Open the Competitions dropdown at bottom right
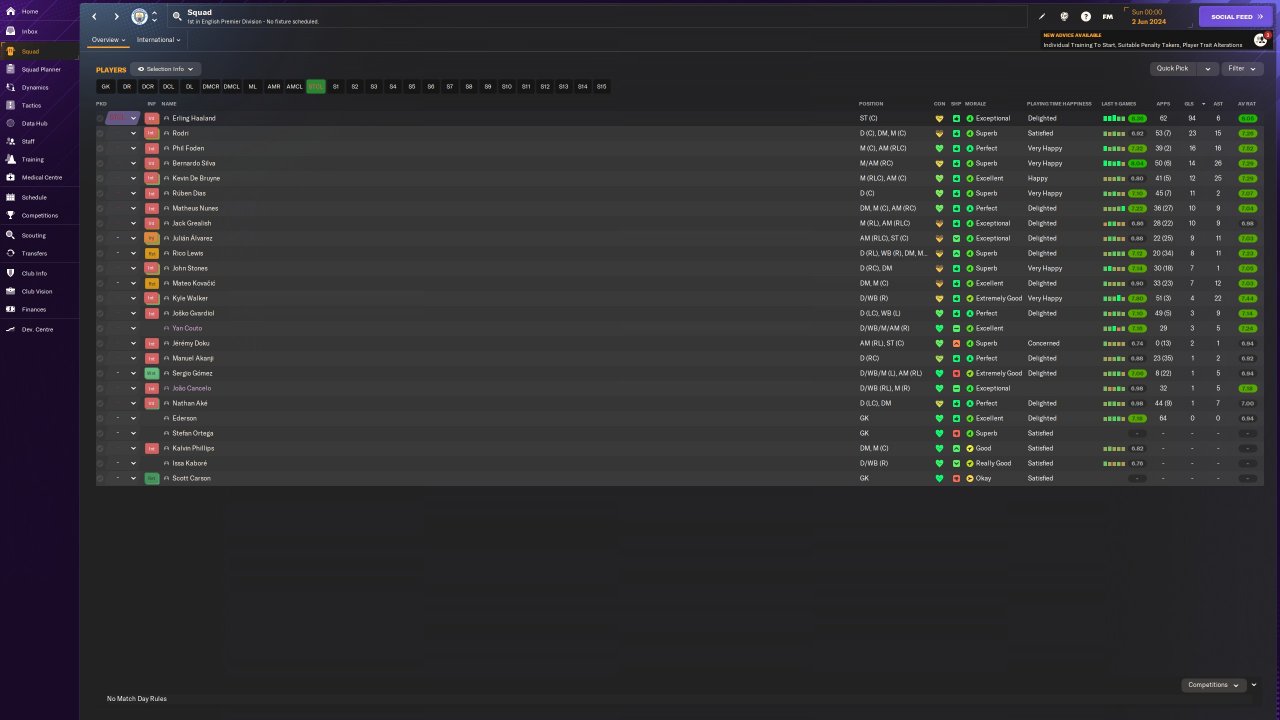1280x720 pixels. pyautogui.click(x=1213, y=685)
